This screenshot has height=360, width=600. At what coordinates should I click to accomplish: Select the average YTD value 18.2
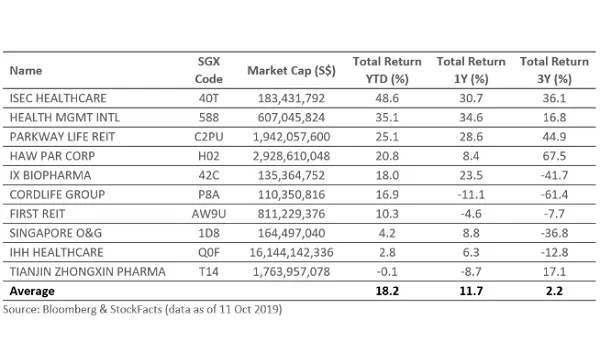(387, 291)
